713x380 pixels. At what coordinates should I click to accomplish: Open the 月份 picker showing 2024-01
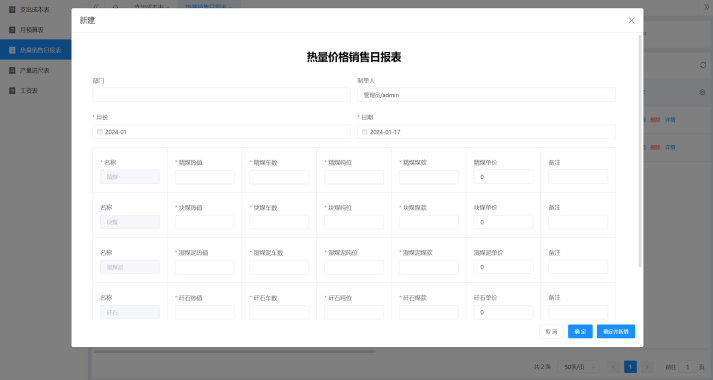221,132
